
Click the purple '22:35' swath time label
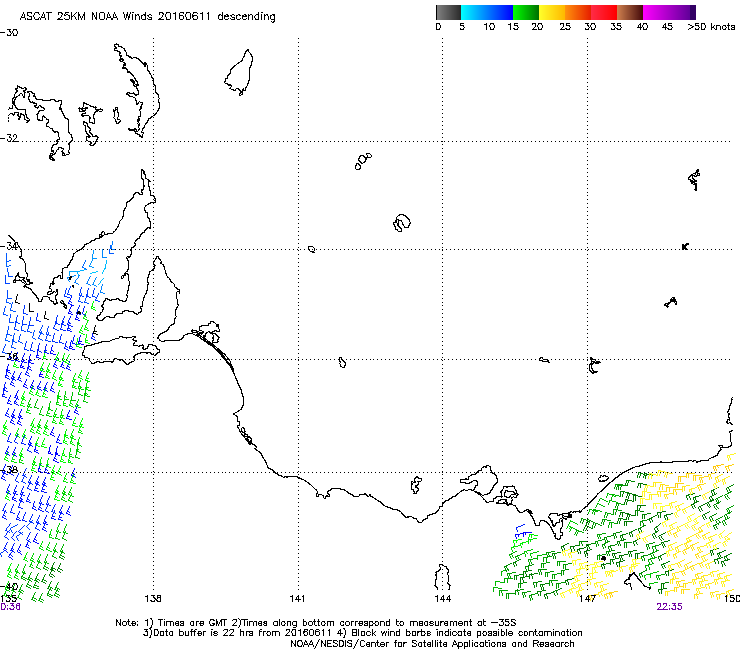(x=669, y=607)
